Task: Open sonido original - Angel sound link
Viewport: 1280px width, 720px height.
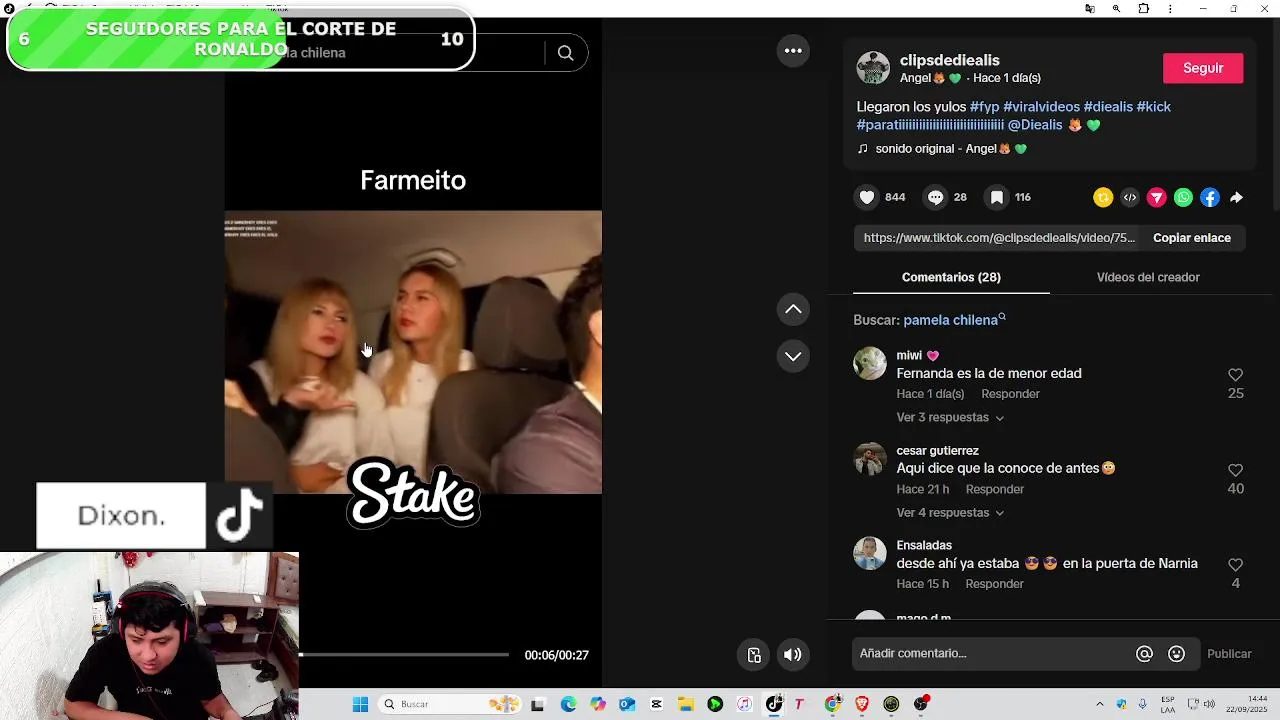Action: coord(942,149)
